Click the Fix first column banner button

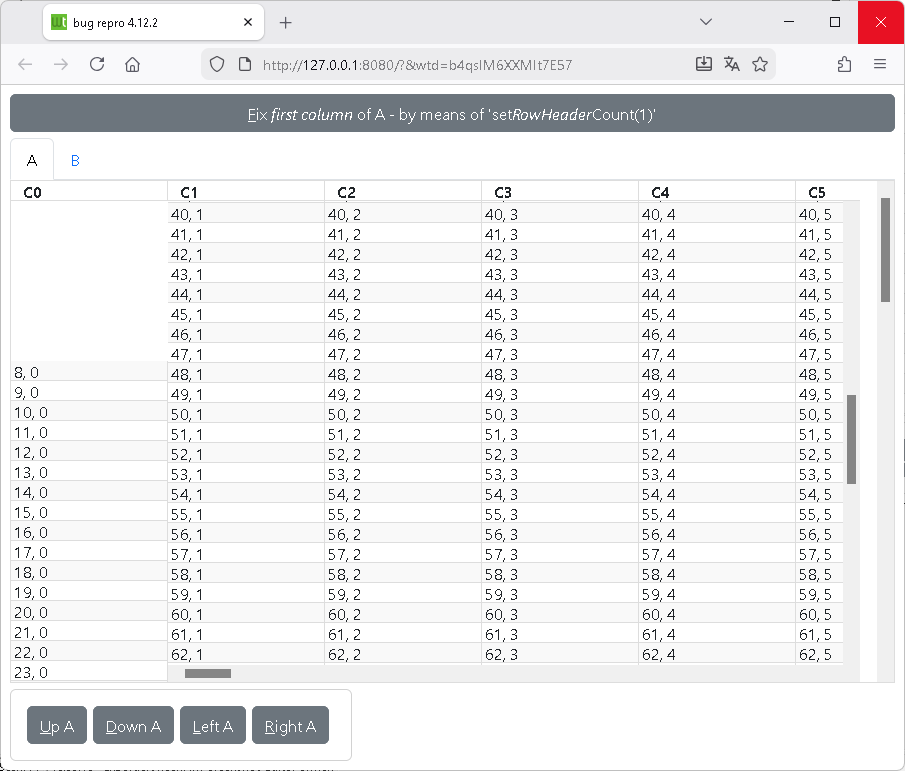(x=452, y=114)
